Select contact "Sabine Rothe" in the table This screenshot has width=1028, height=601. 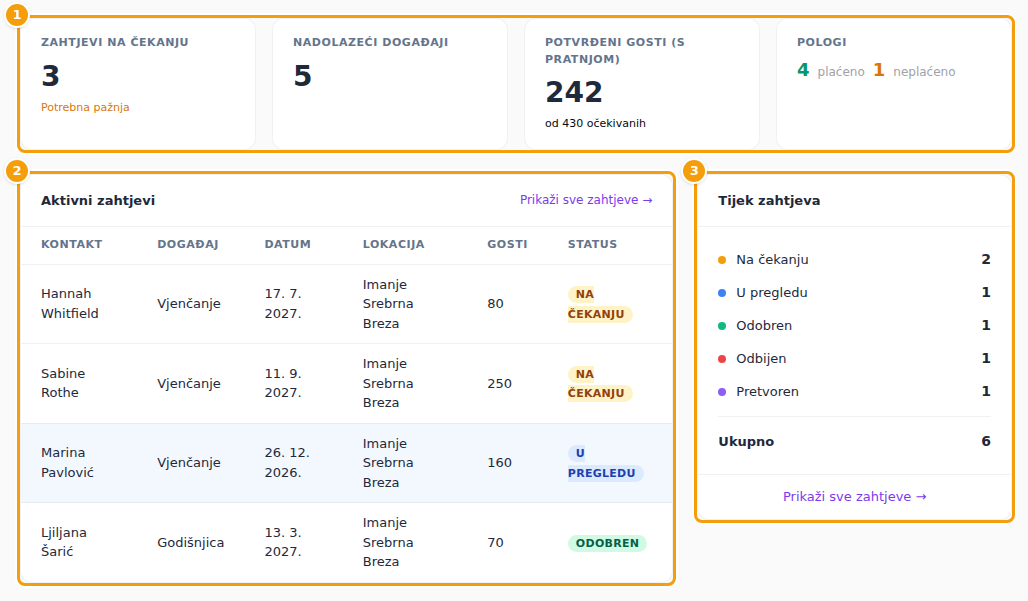[63, 383]
